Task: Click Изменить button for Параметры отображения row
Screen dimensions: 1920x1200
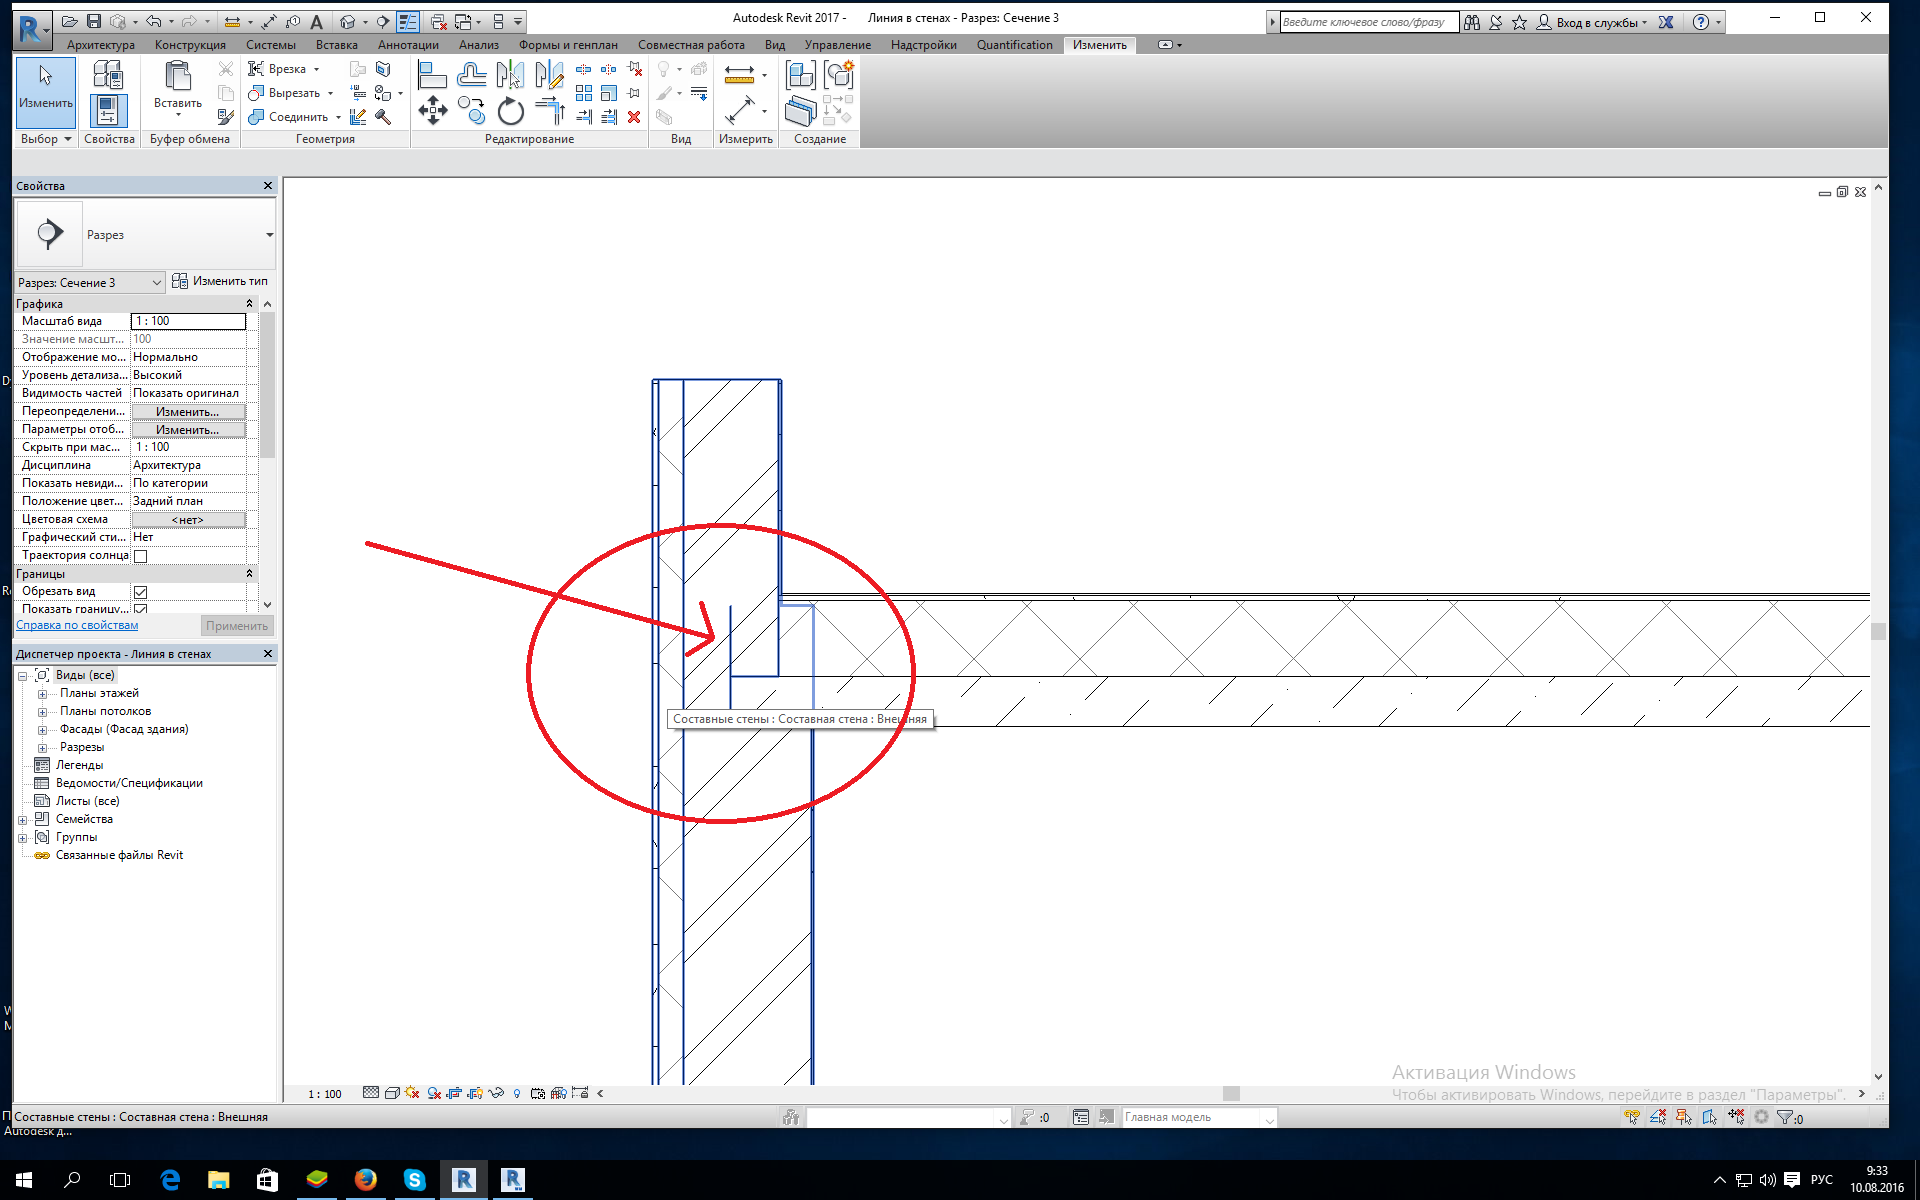Action: pos(188,430)
